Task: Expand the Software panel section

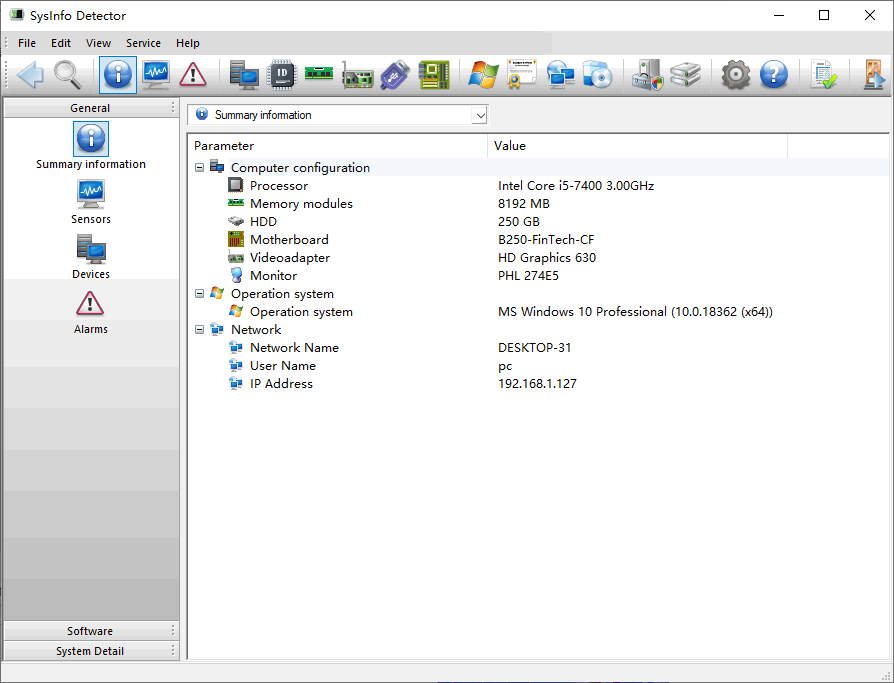Action: pyautogui.click(x=90, y=631)
